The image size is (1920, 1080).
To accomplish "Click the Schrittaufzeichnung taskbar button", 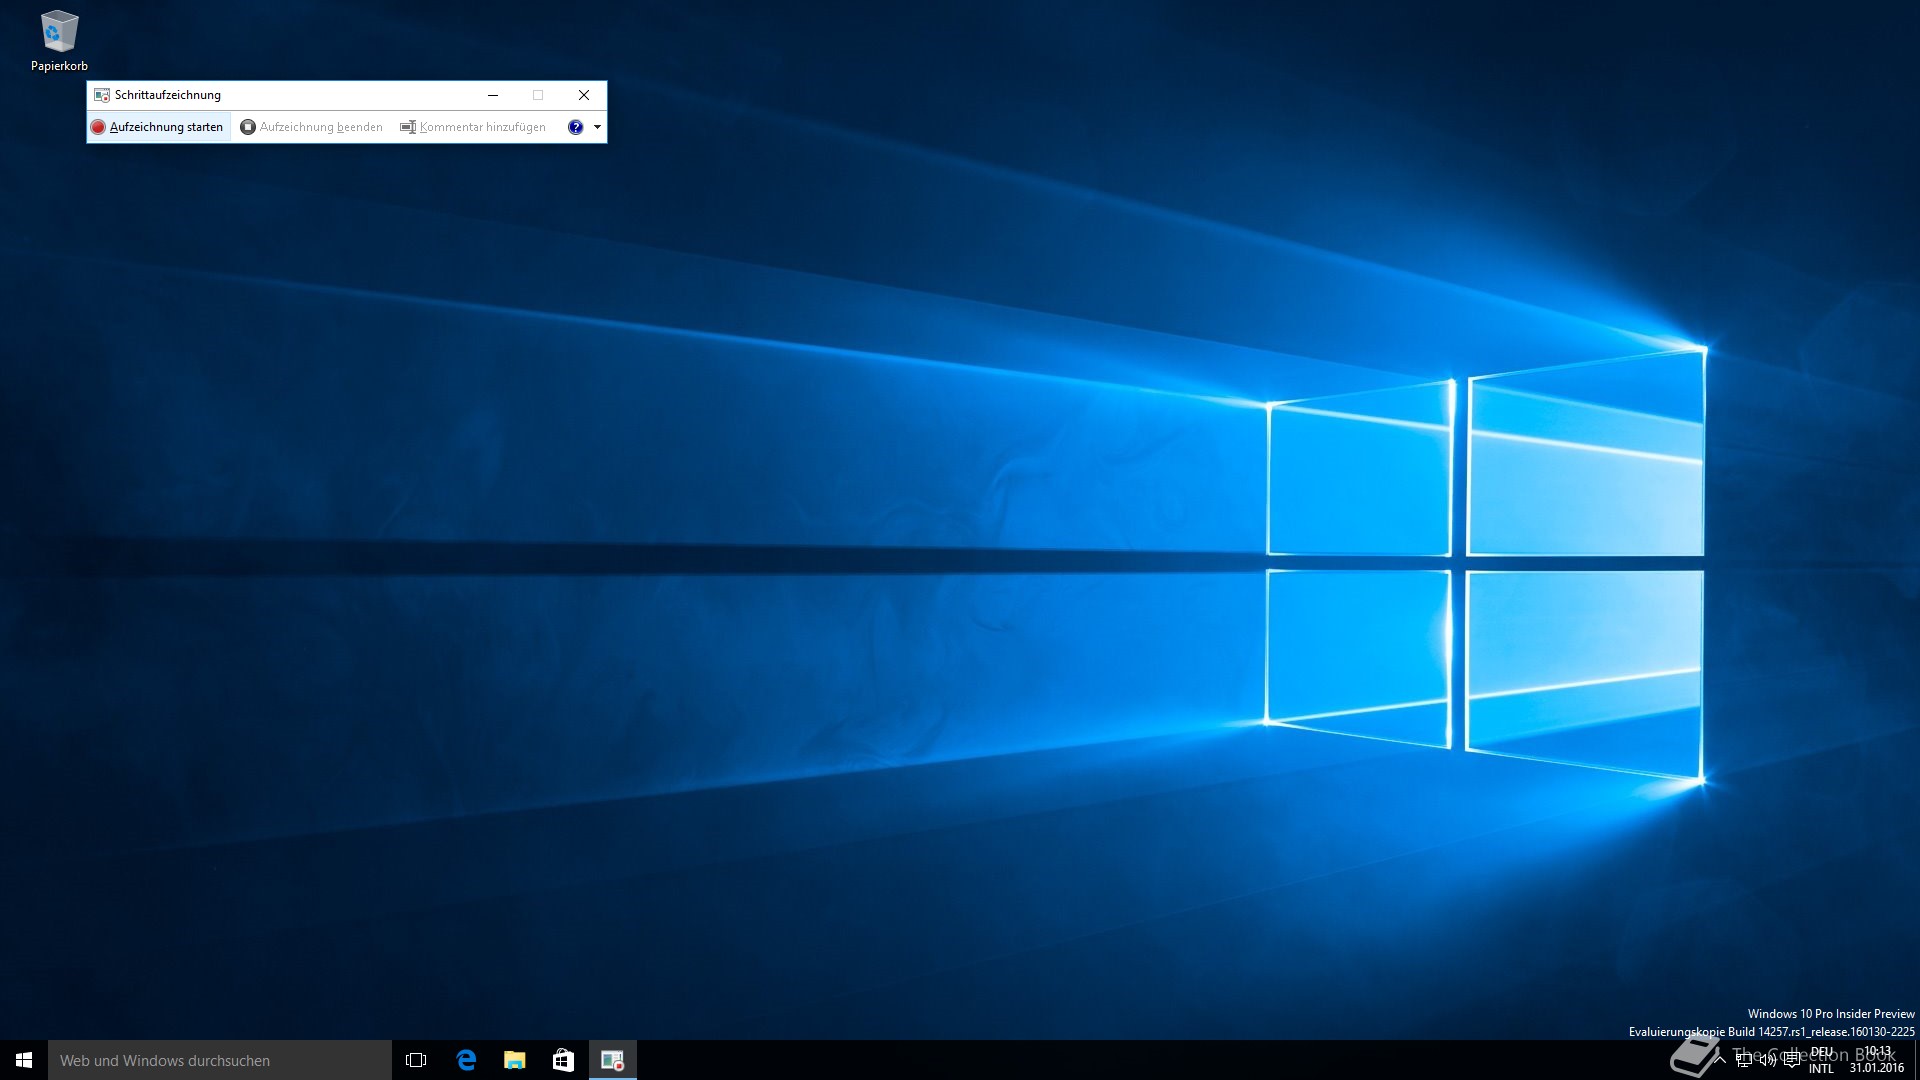I will click(612, 1060).
